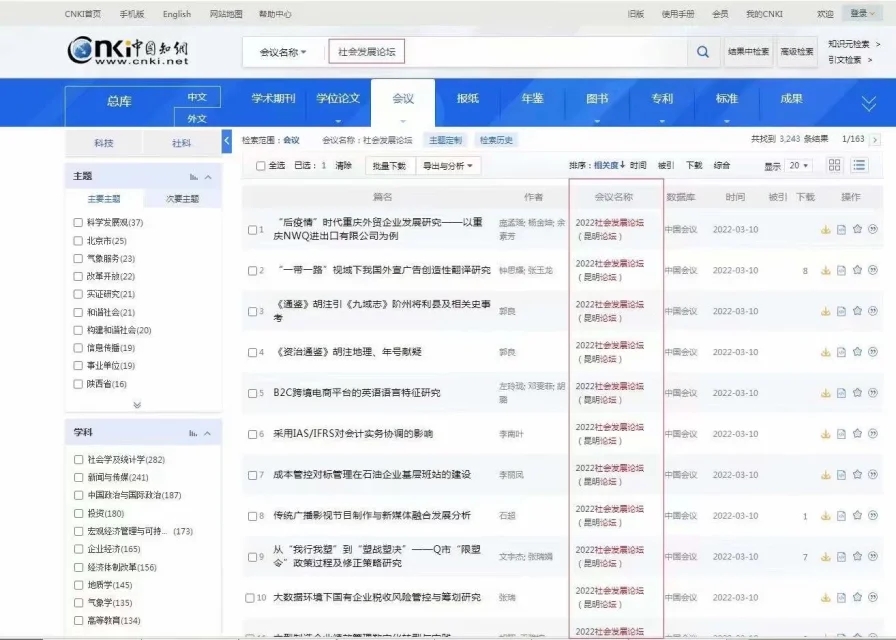Click quote icon for result 1
The image size is (896, 640).
pyautogui.click(x=873, y=229)
